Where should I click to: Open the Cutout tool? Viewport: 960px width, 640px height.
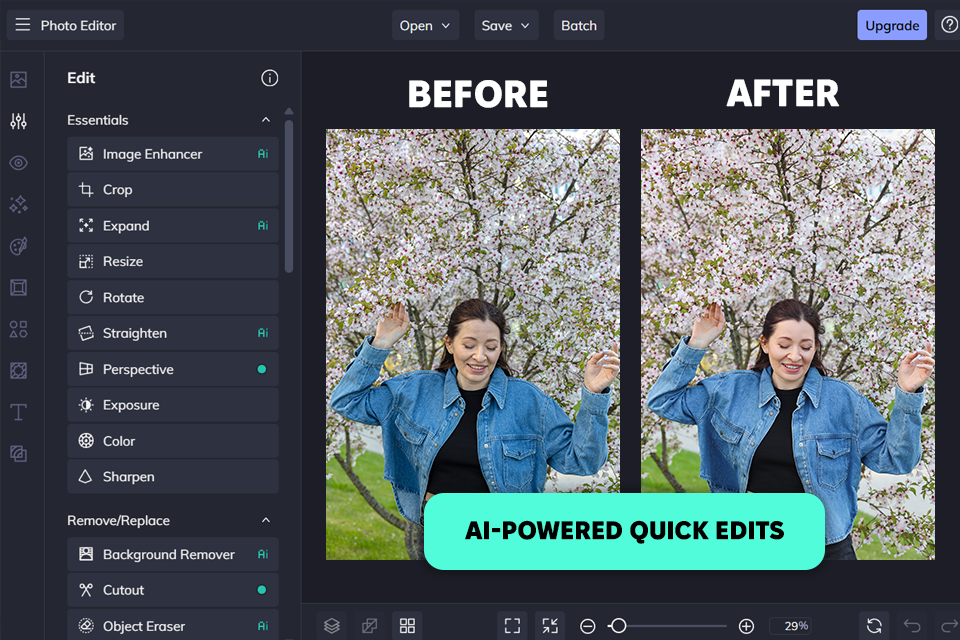pyautogui.click(x=173, y=590)
